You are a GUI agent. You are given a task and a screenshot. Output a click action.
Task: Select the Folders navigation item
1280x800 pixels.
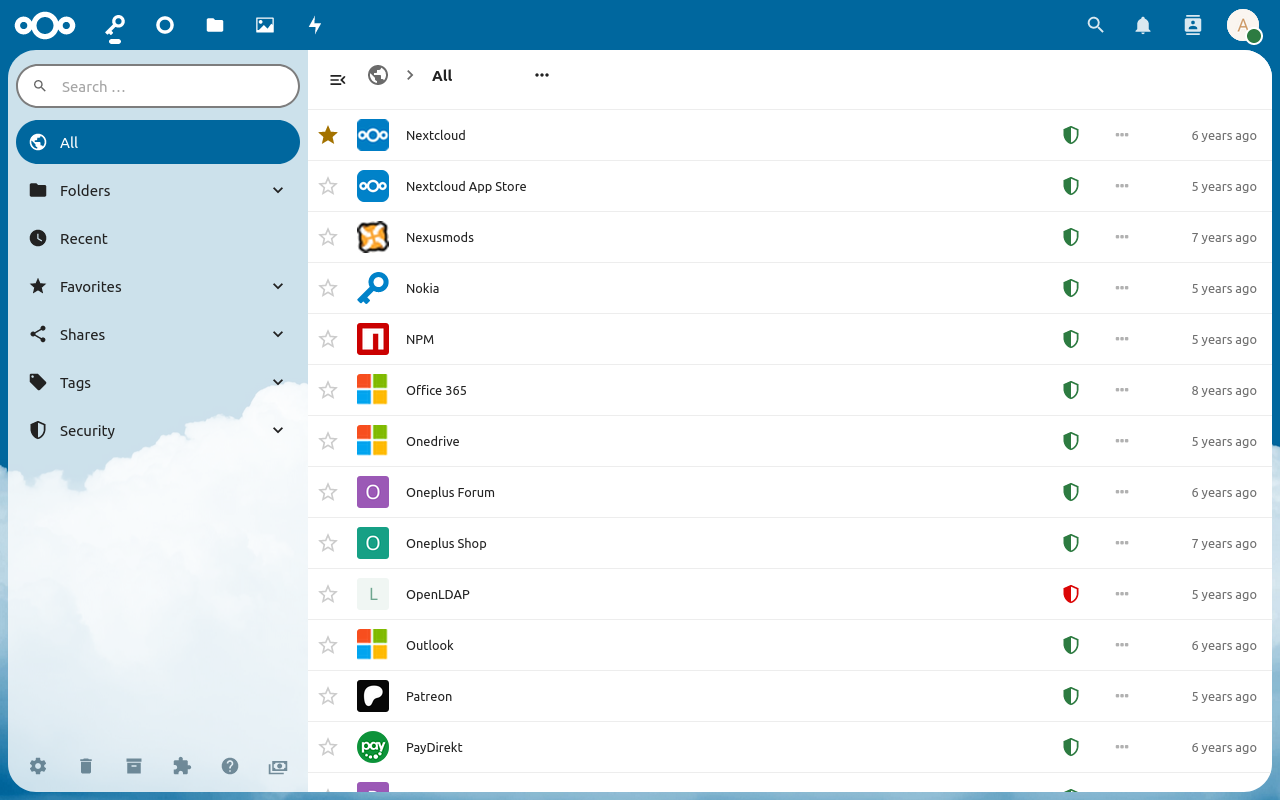click(158, 190)
